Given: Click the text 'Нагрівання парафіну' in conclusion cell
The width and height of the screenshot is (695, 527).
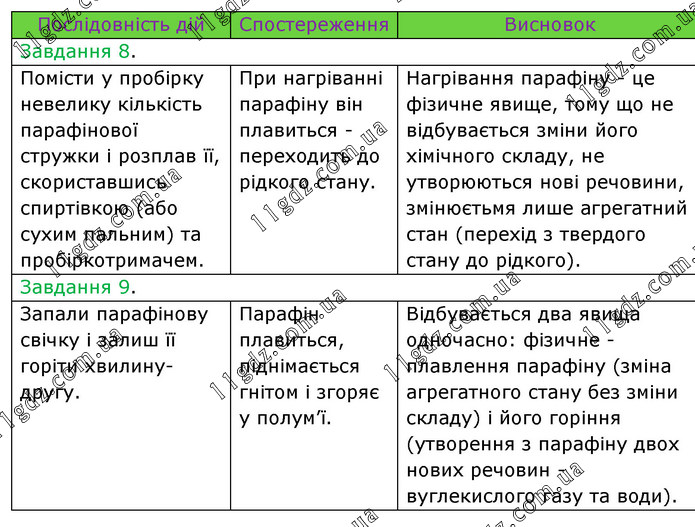Looking at the screenshot, I should (508, 79).
